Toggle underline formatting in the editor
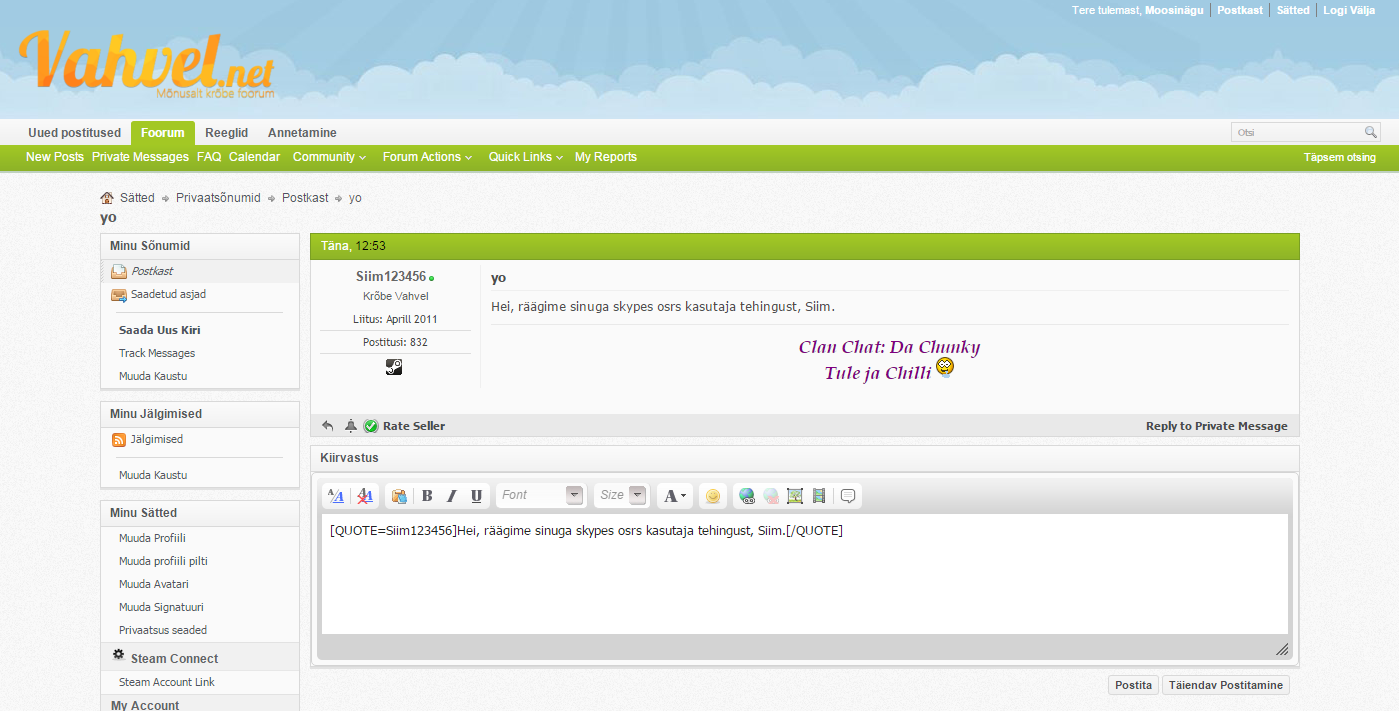The width and height of the screenshot is (1399, 711). (476, 496)
